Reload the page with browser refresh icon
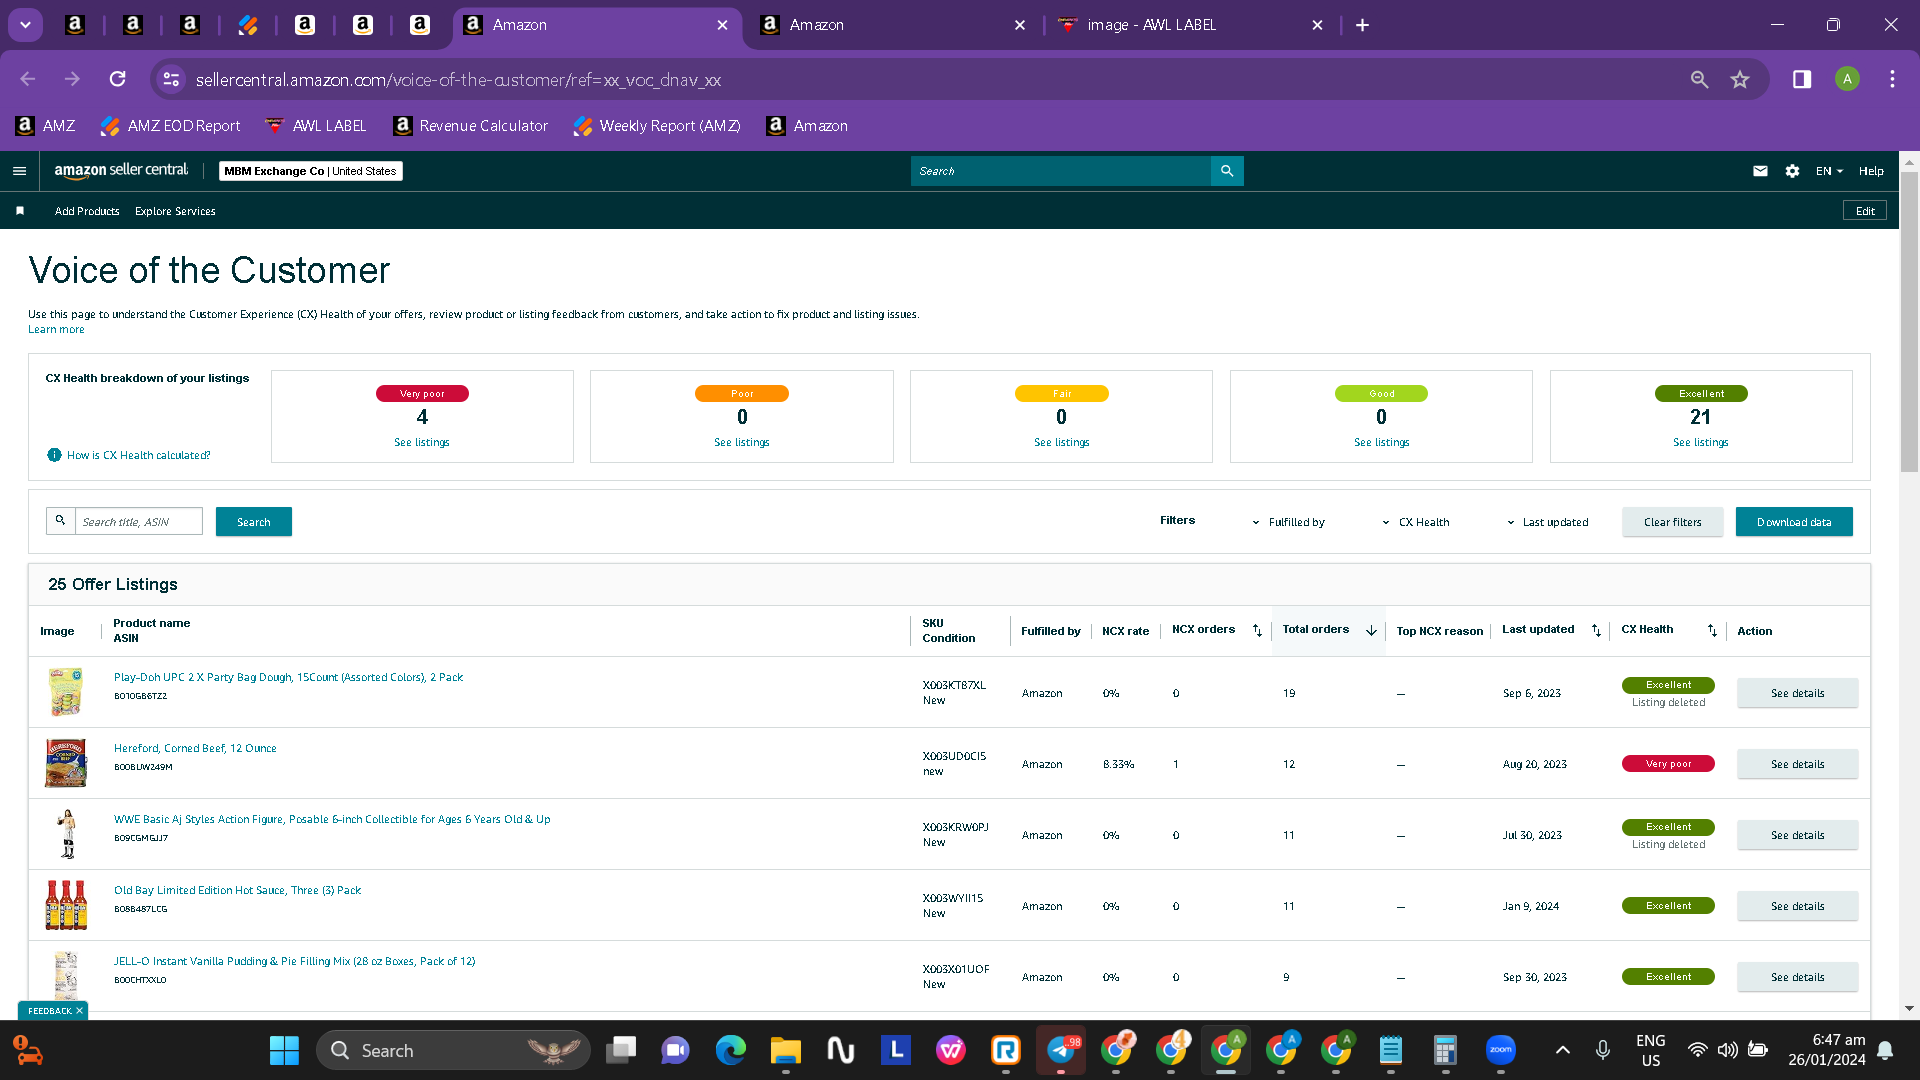 pyautogui.click(x=117, y=79)
